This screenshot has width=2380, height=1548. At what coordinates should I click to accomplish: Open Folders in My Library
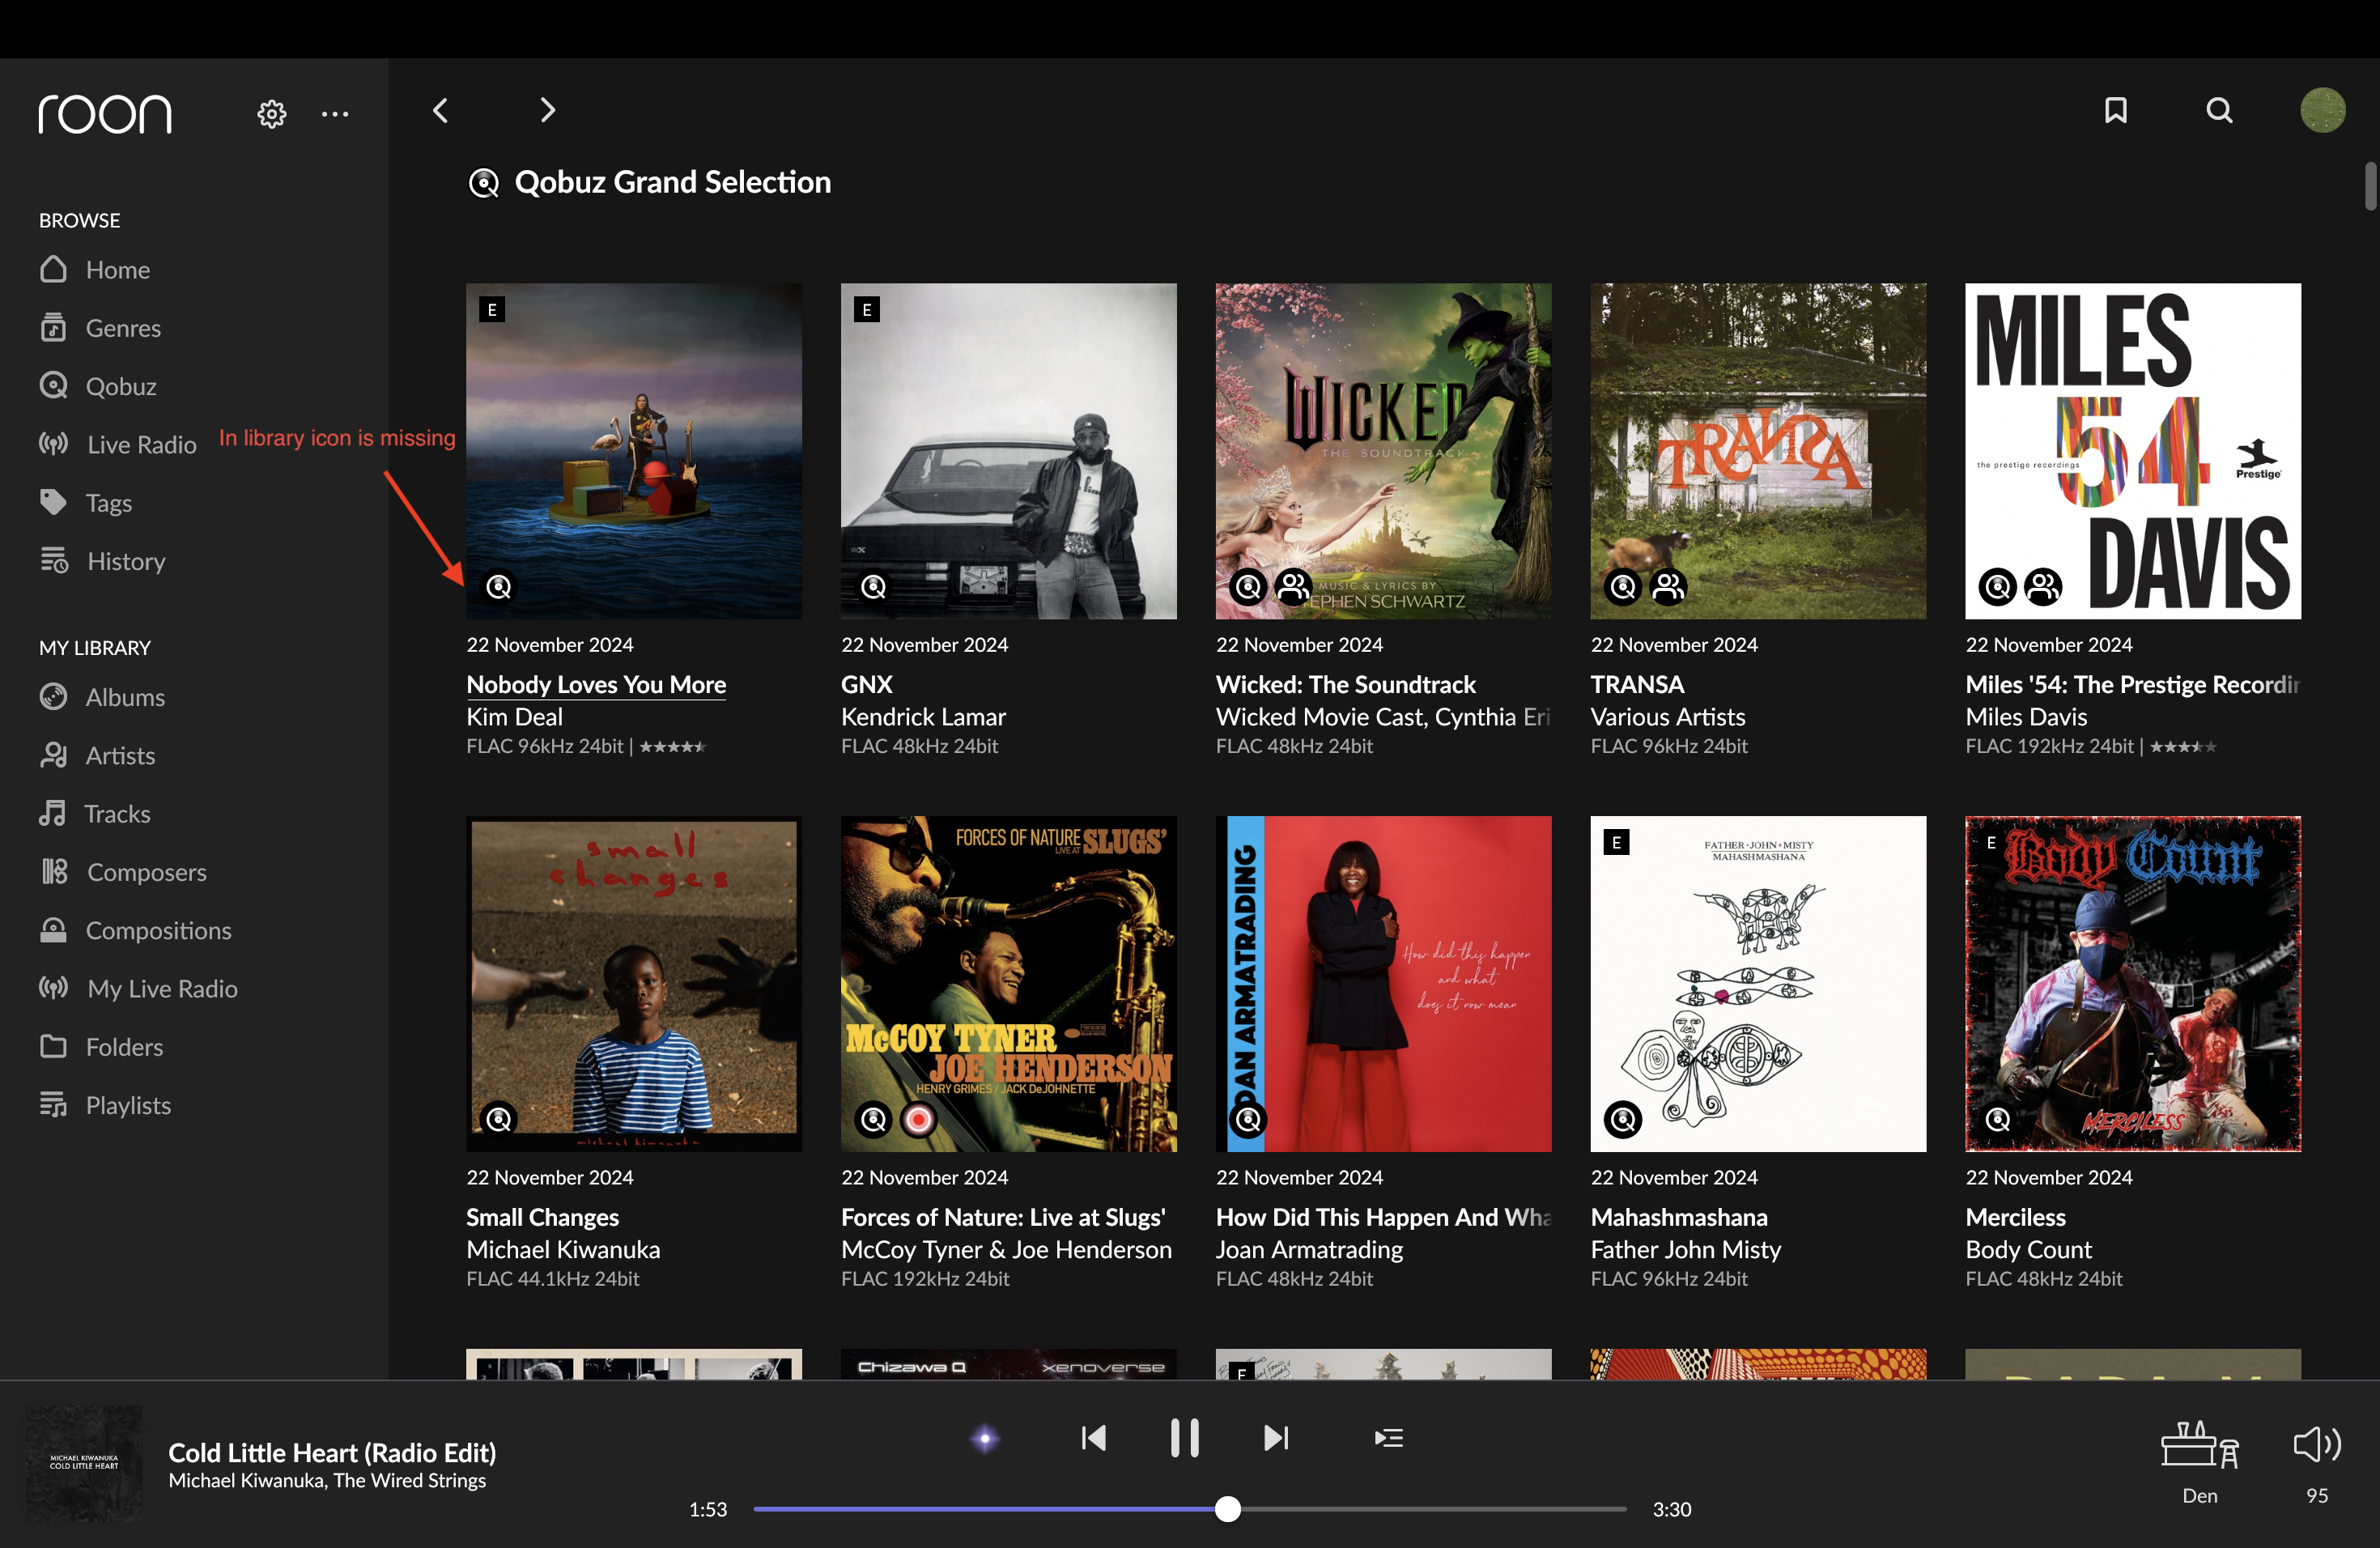(x=101, y=1047)
